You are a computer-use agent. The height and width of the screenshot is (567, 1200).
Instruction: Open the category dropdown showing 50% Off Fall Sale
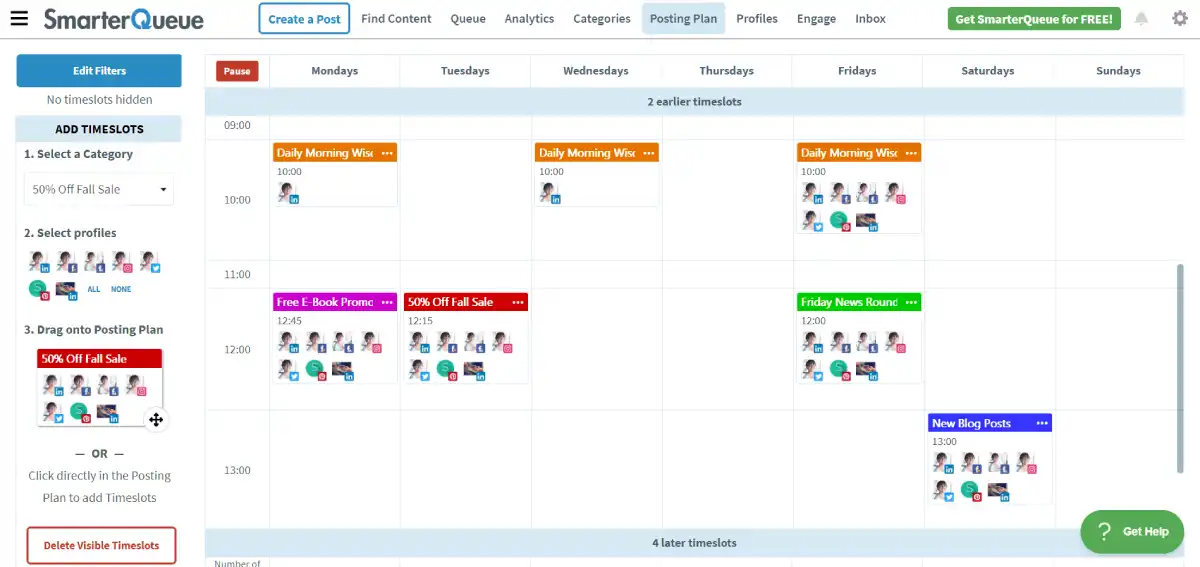[99, 189]
